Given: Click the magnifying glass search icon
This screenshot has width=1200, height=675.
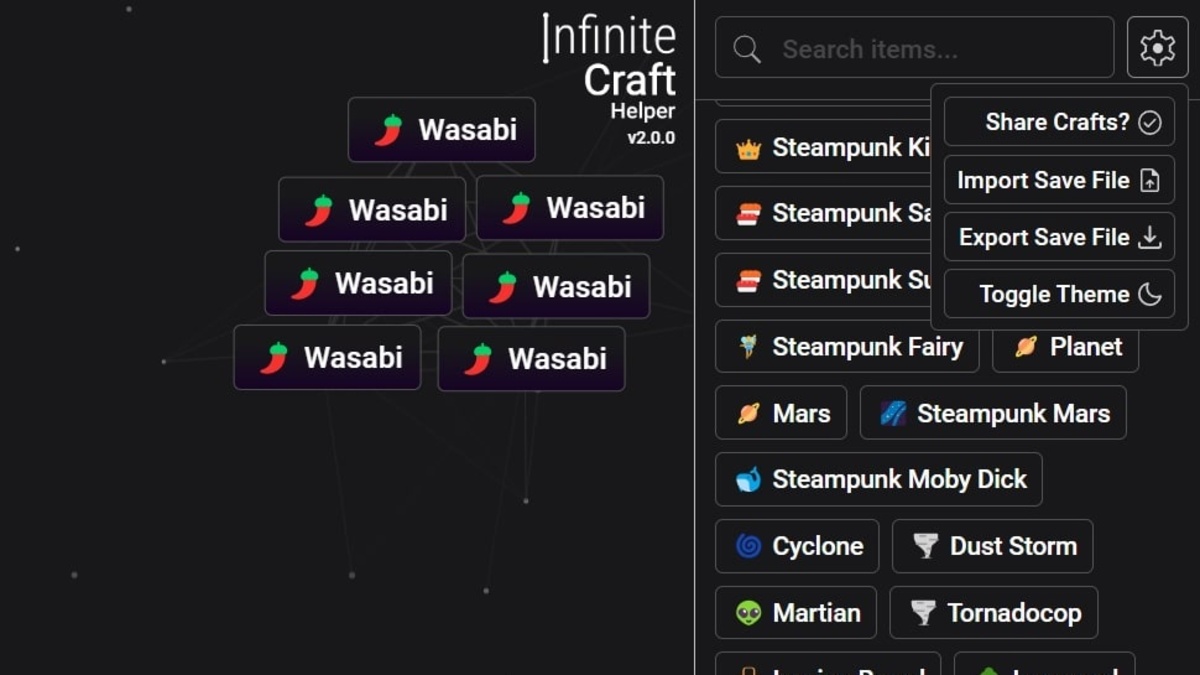Looking at the screenshot, I should (746, 49).
